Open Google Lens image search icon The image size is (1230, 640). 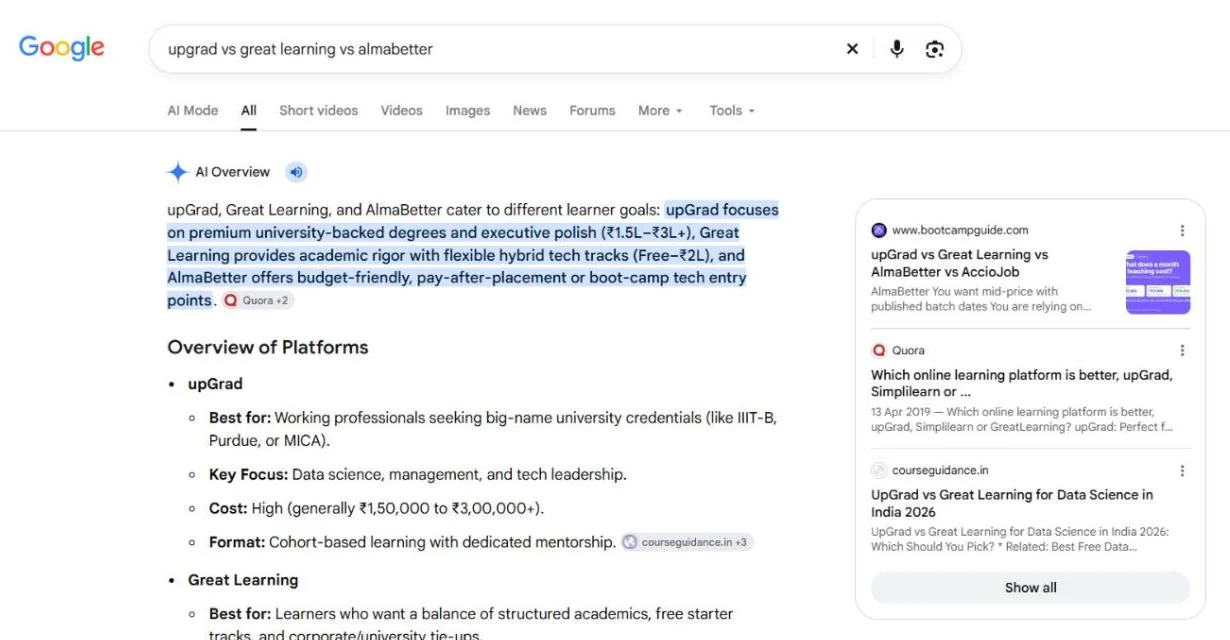pyautogui.click(x=935, y=49)
